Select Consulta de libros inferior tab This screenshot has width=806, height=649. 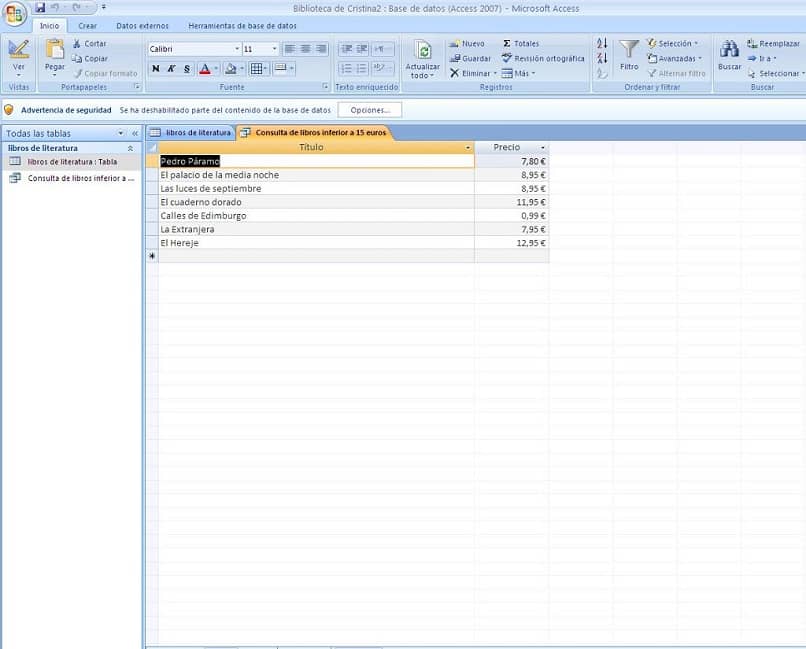point(314,133)
